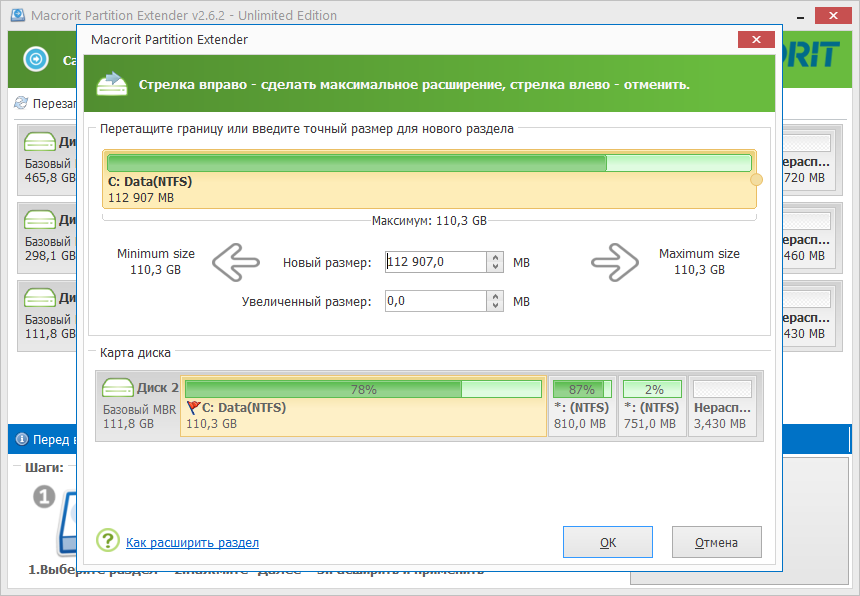The height and width of the screenshot is (596, 860).
Task: Click the Отмена cancel button
Action: tap(716, 542)
